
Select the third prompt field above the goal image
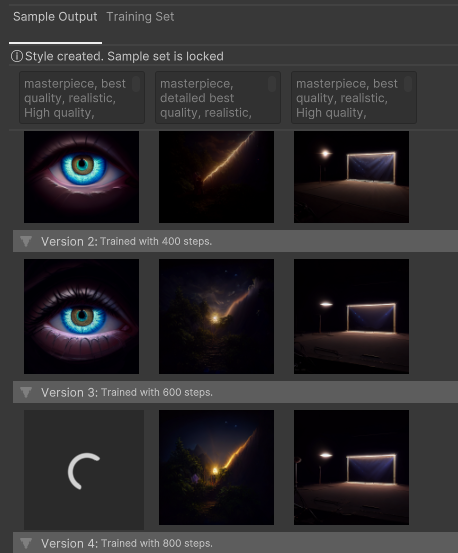click(x=354, y=98)
